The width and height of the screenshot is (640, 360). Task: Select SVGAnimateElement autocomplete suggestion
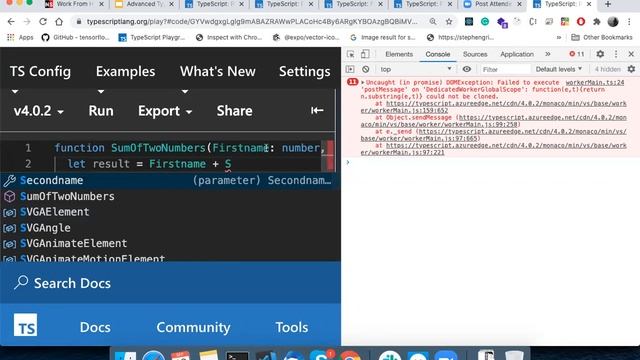pyautogui.click(x=170, y=243)
